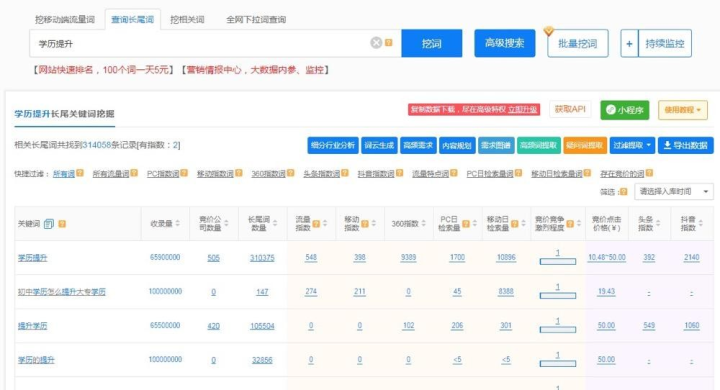Click the 批量挖词 button
The height and width of the screenshot is (390, 720).
(578, 44)
